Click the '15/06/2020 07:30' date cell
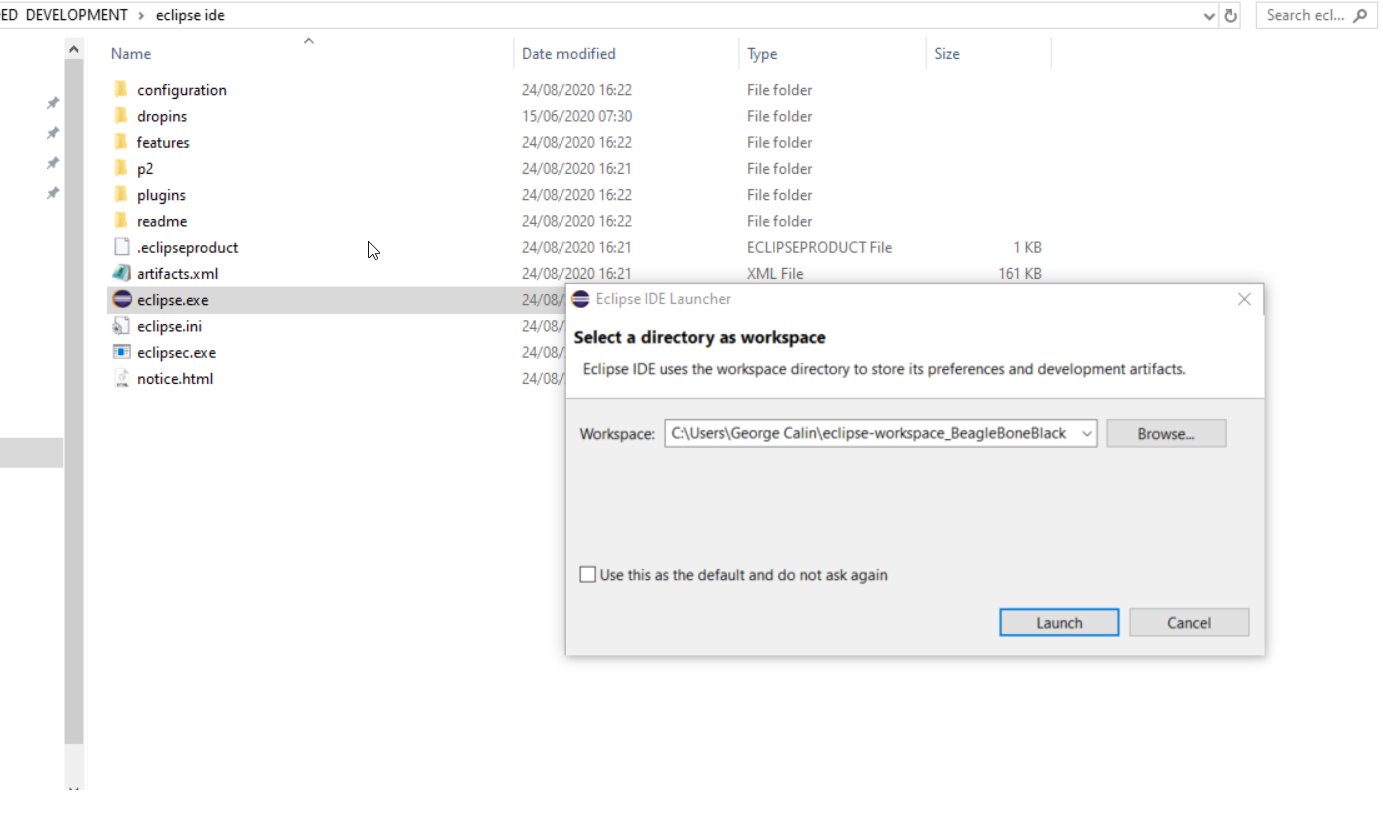Screen dimensions: 1383x828 coord(577,116)
